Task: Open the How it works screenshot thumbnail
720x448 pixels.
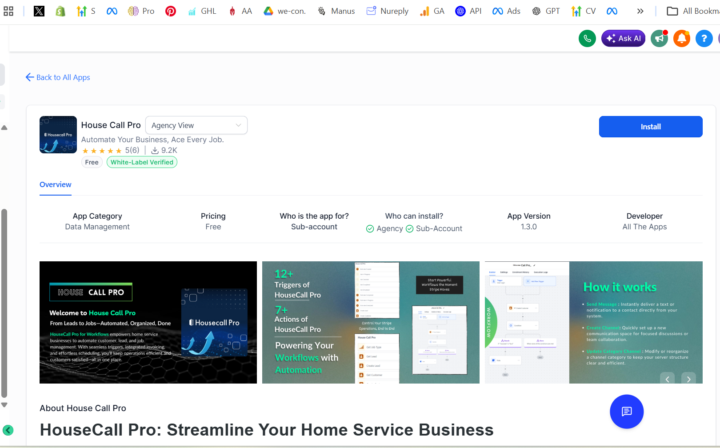Action: pyautogui.click(x=593, y=322)
